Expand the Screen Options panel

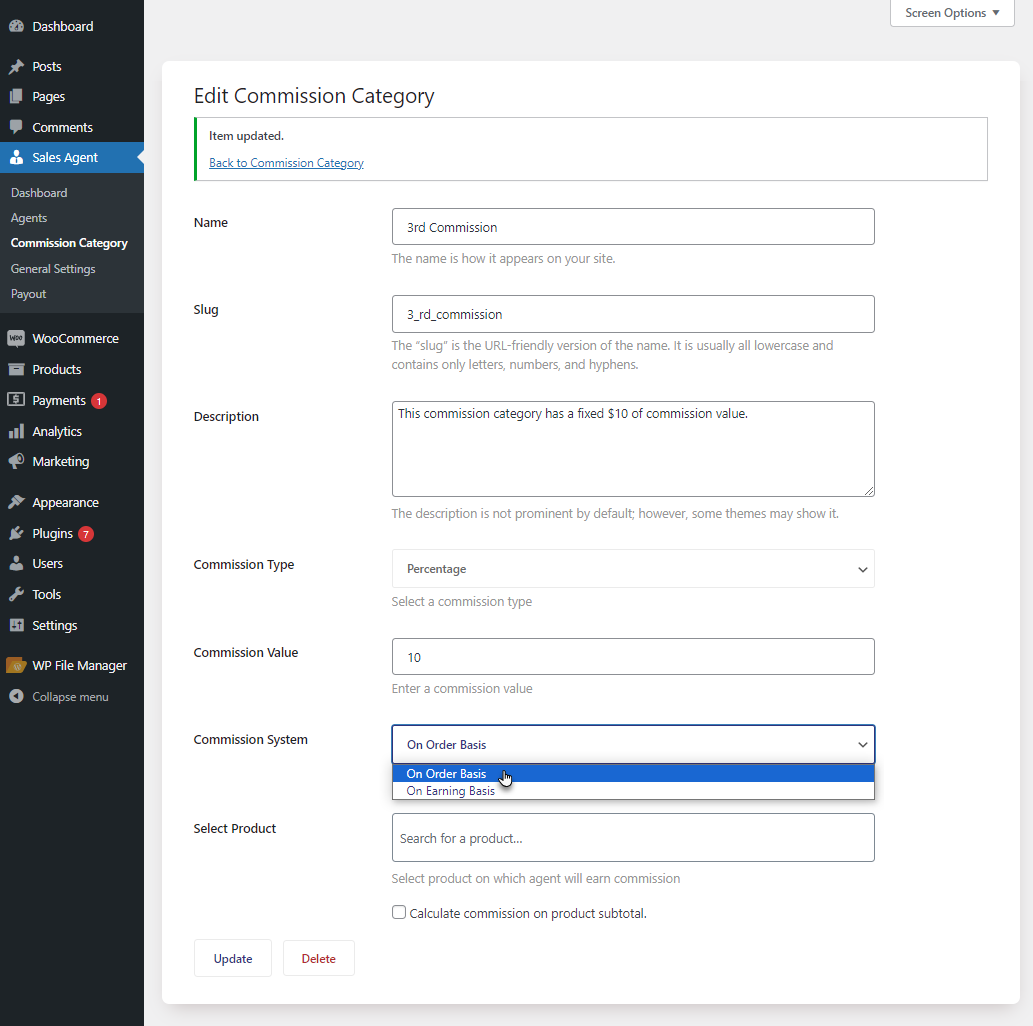coord(951,13)
